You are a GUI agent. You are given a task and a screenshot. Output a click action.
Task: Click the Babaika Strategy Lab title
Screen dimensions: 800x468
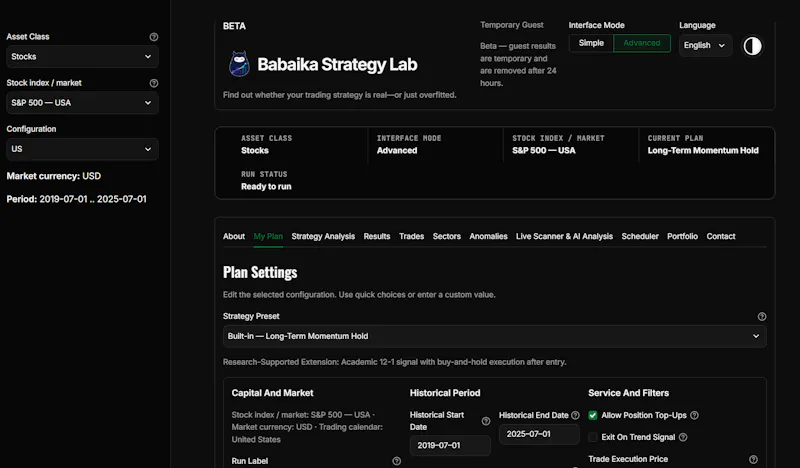click(x=337, y=64)
